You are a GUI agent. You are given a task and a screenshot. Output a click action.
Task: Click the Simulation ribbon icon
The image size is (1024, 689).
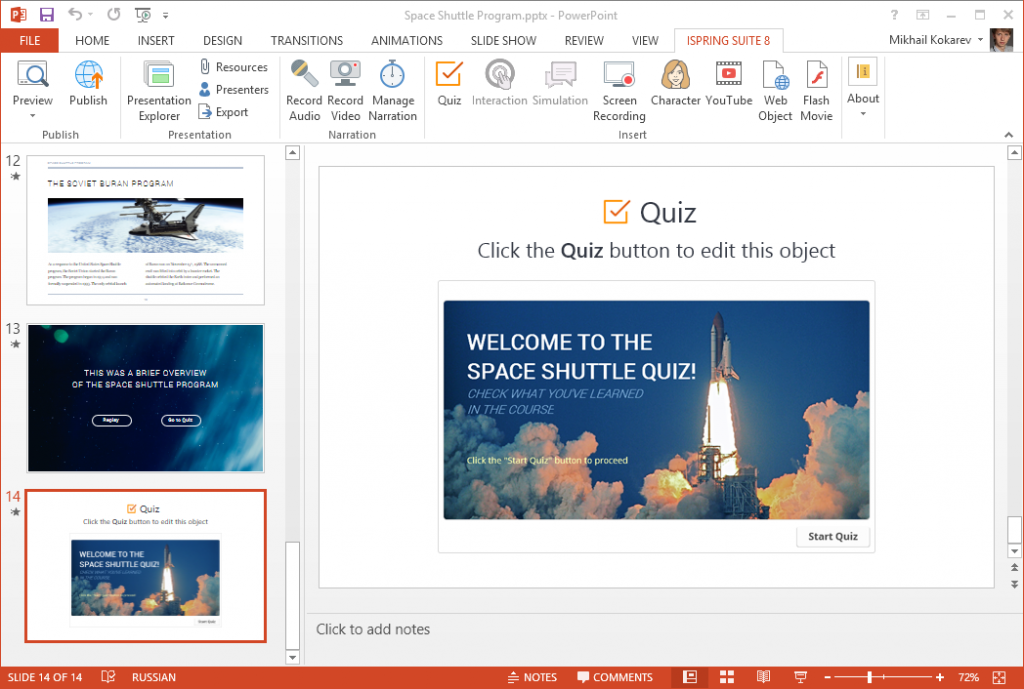560,74
